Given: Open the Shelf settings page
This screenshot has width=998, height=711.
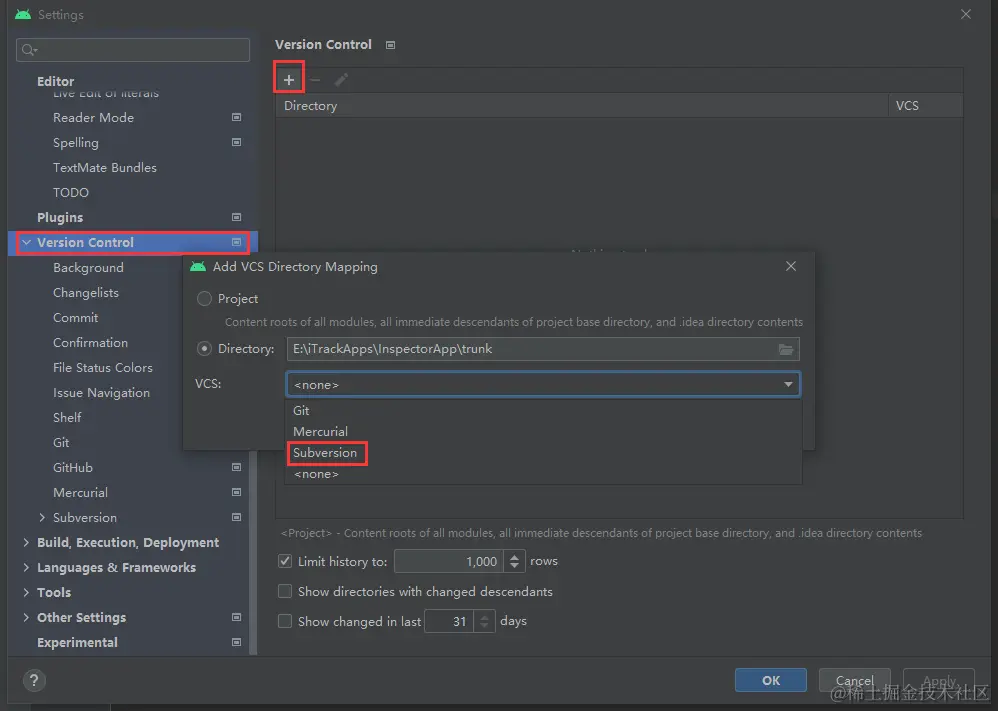Looking at the screenshot, I should coord(67,417).
